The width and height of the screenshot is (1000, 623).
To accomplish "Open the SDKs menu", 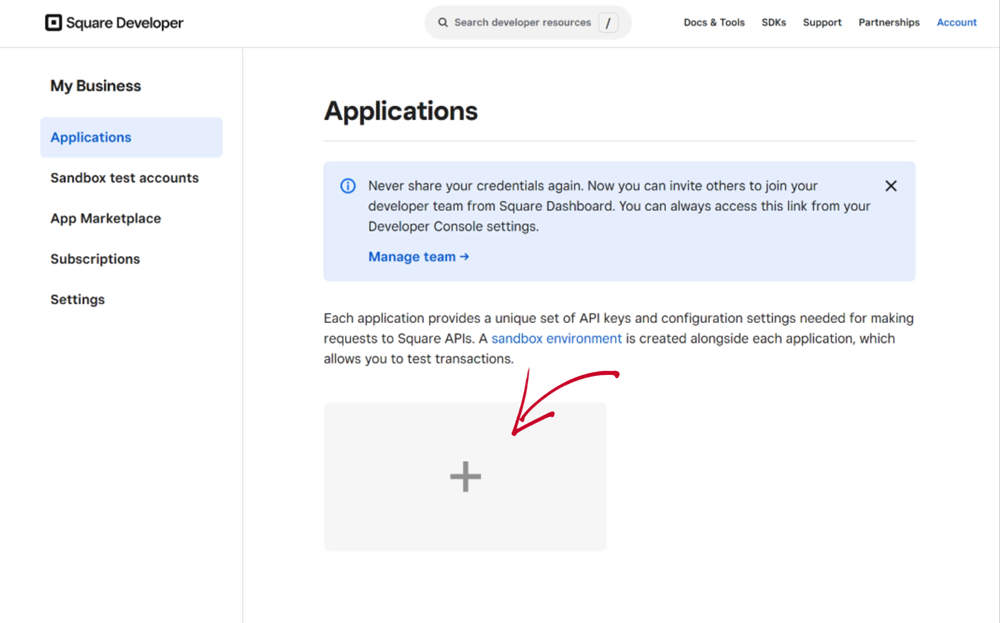I will [774, 23].
